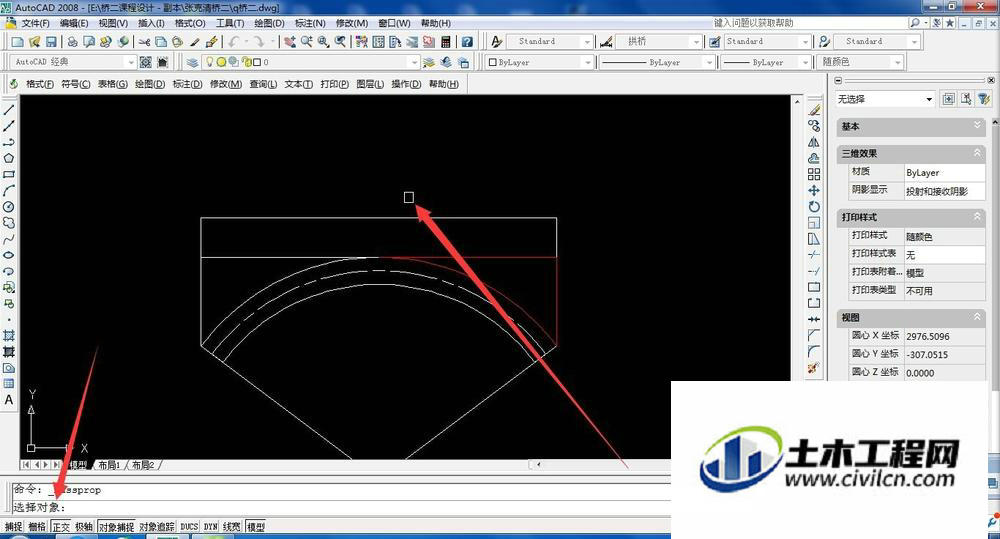The image size is (1000, 539).
Task: Toggle 正交 ortho mode in status bar
Action: (61, 527)
